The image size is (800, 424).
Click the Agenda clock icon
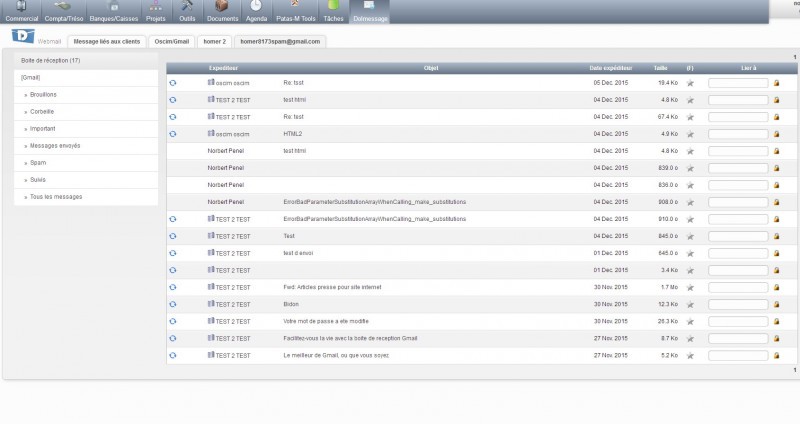(256, 6)
